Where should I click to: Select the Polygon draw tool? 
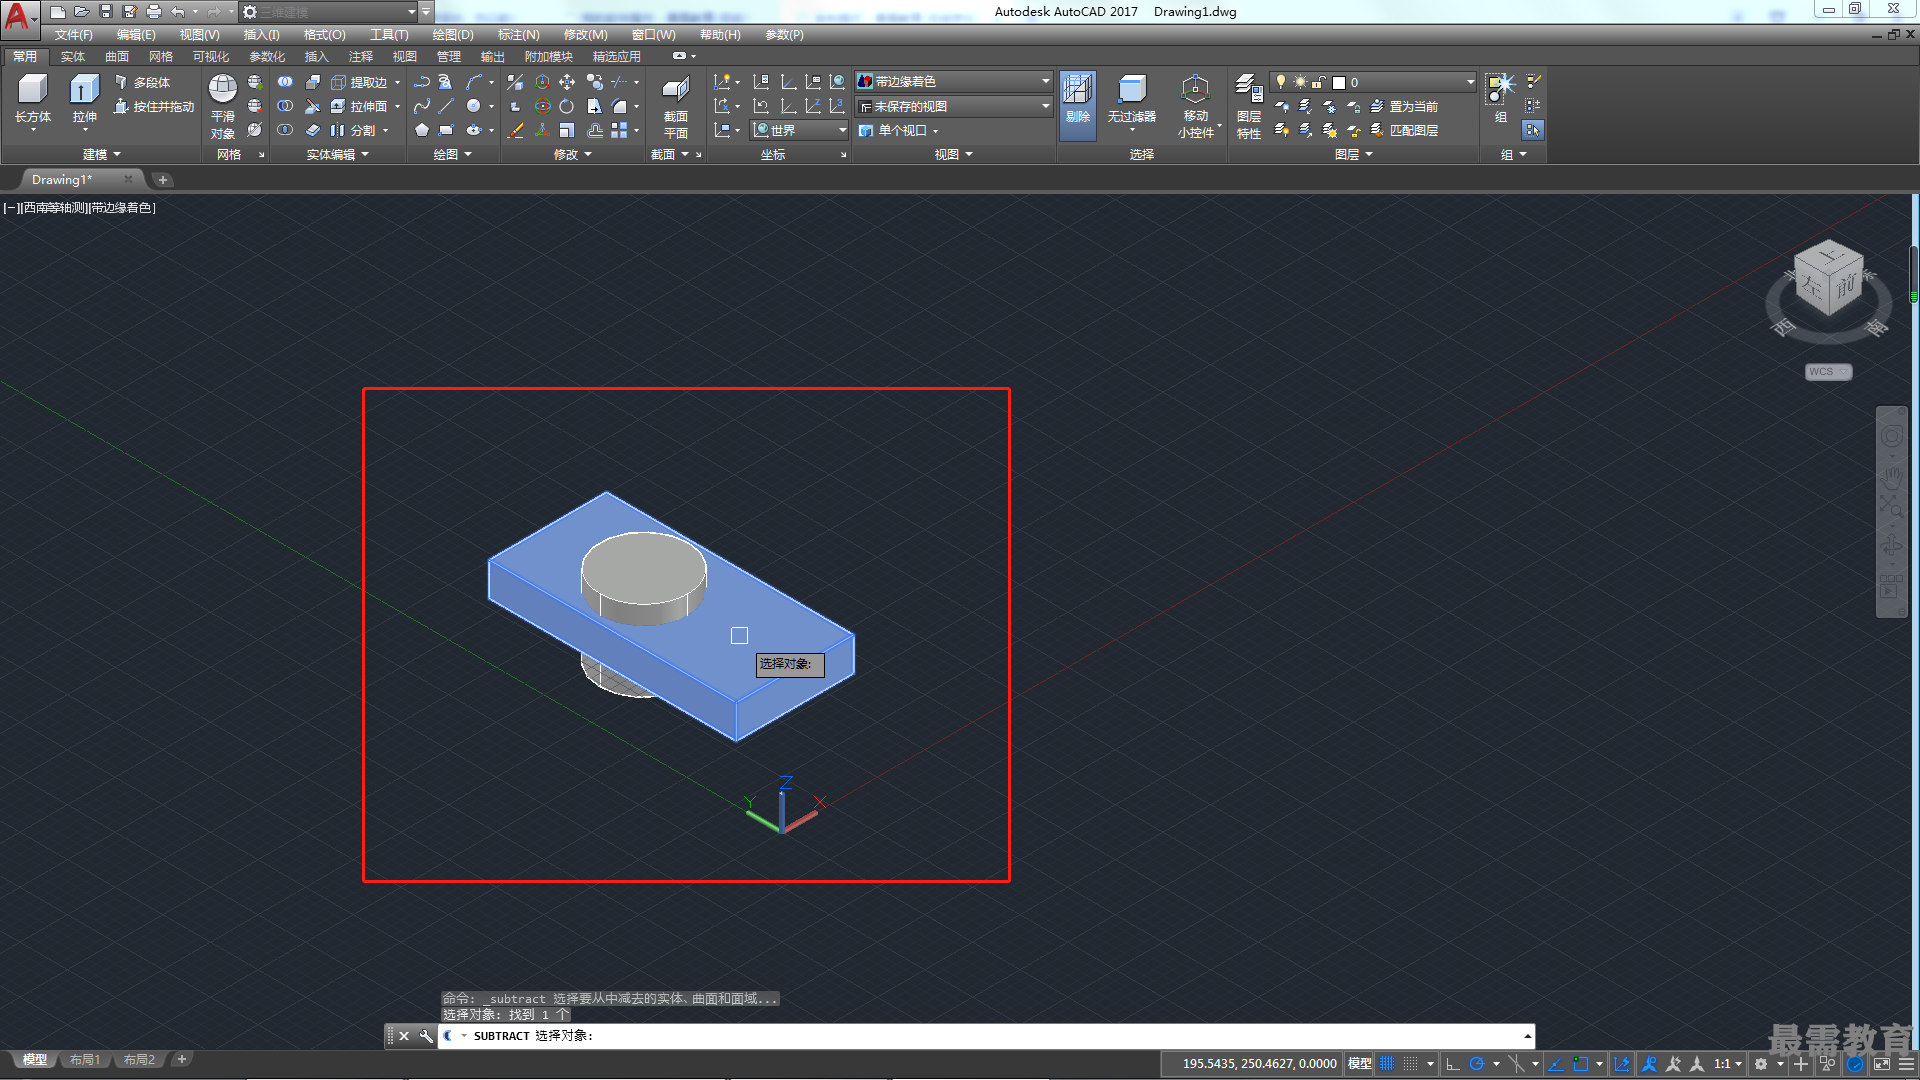point(422,130)
